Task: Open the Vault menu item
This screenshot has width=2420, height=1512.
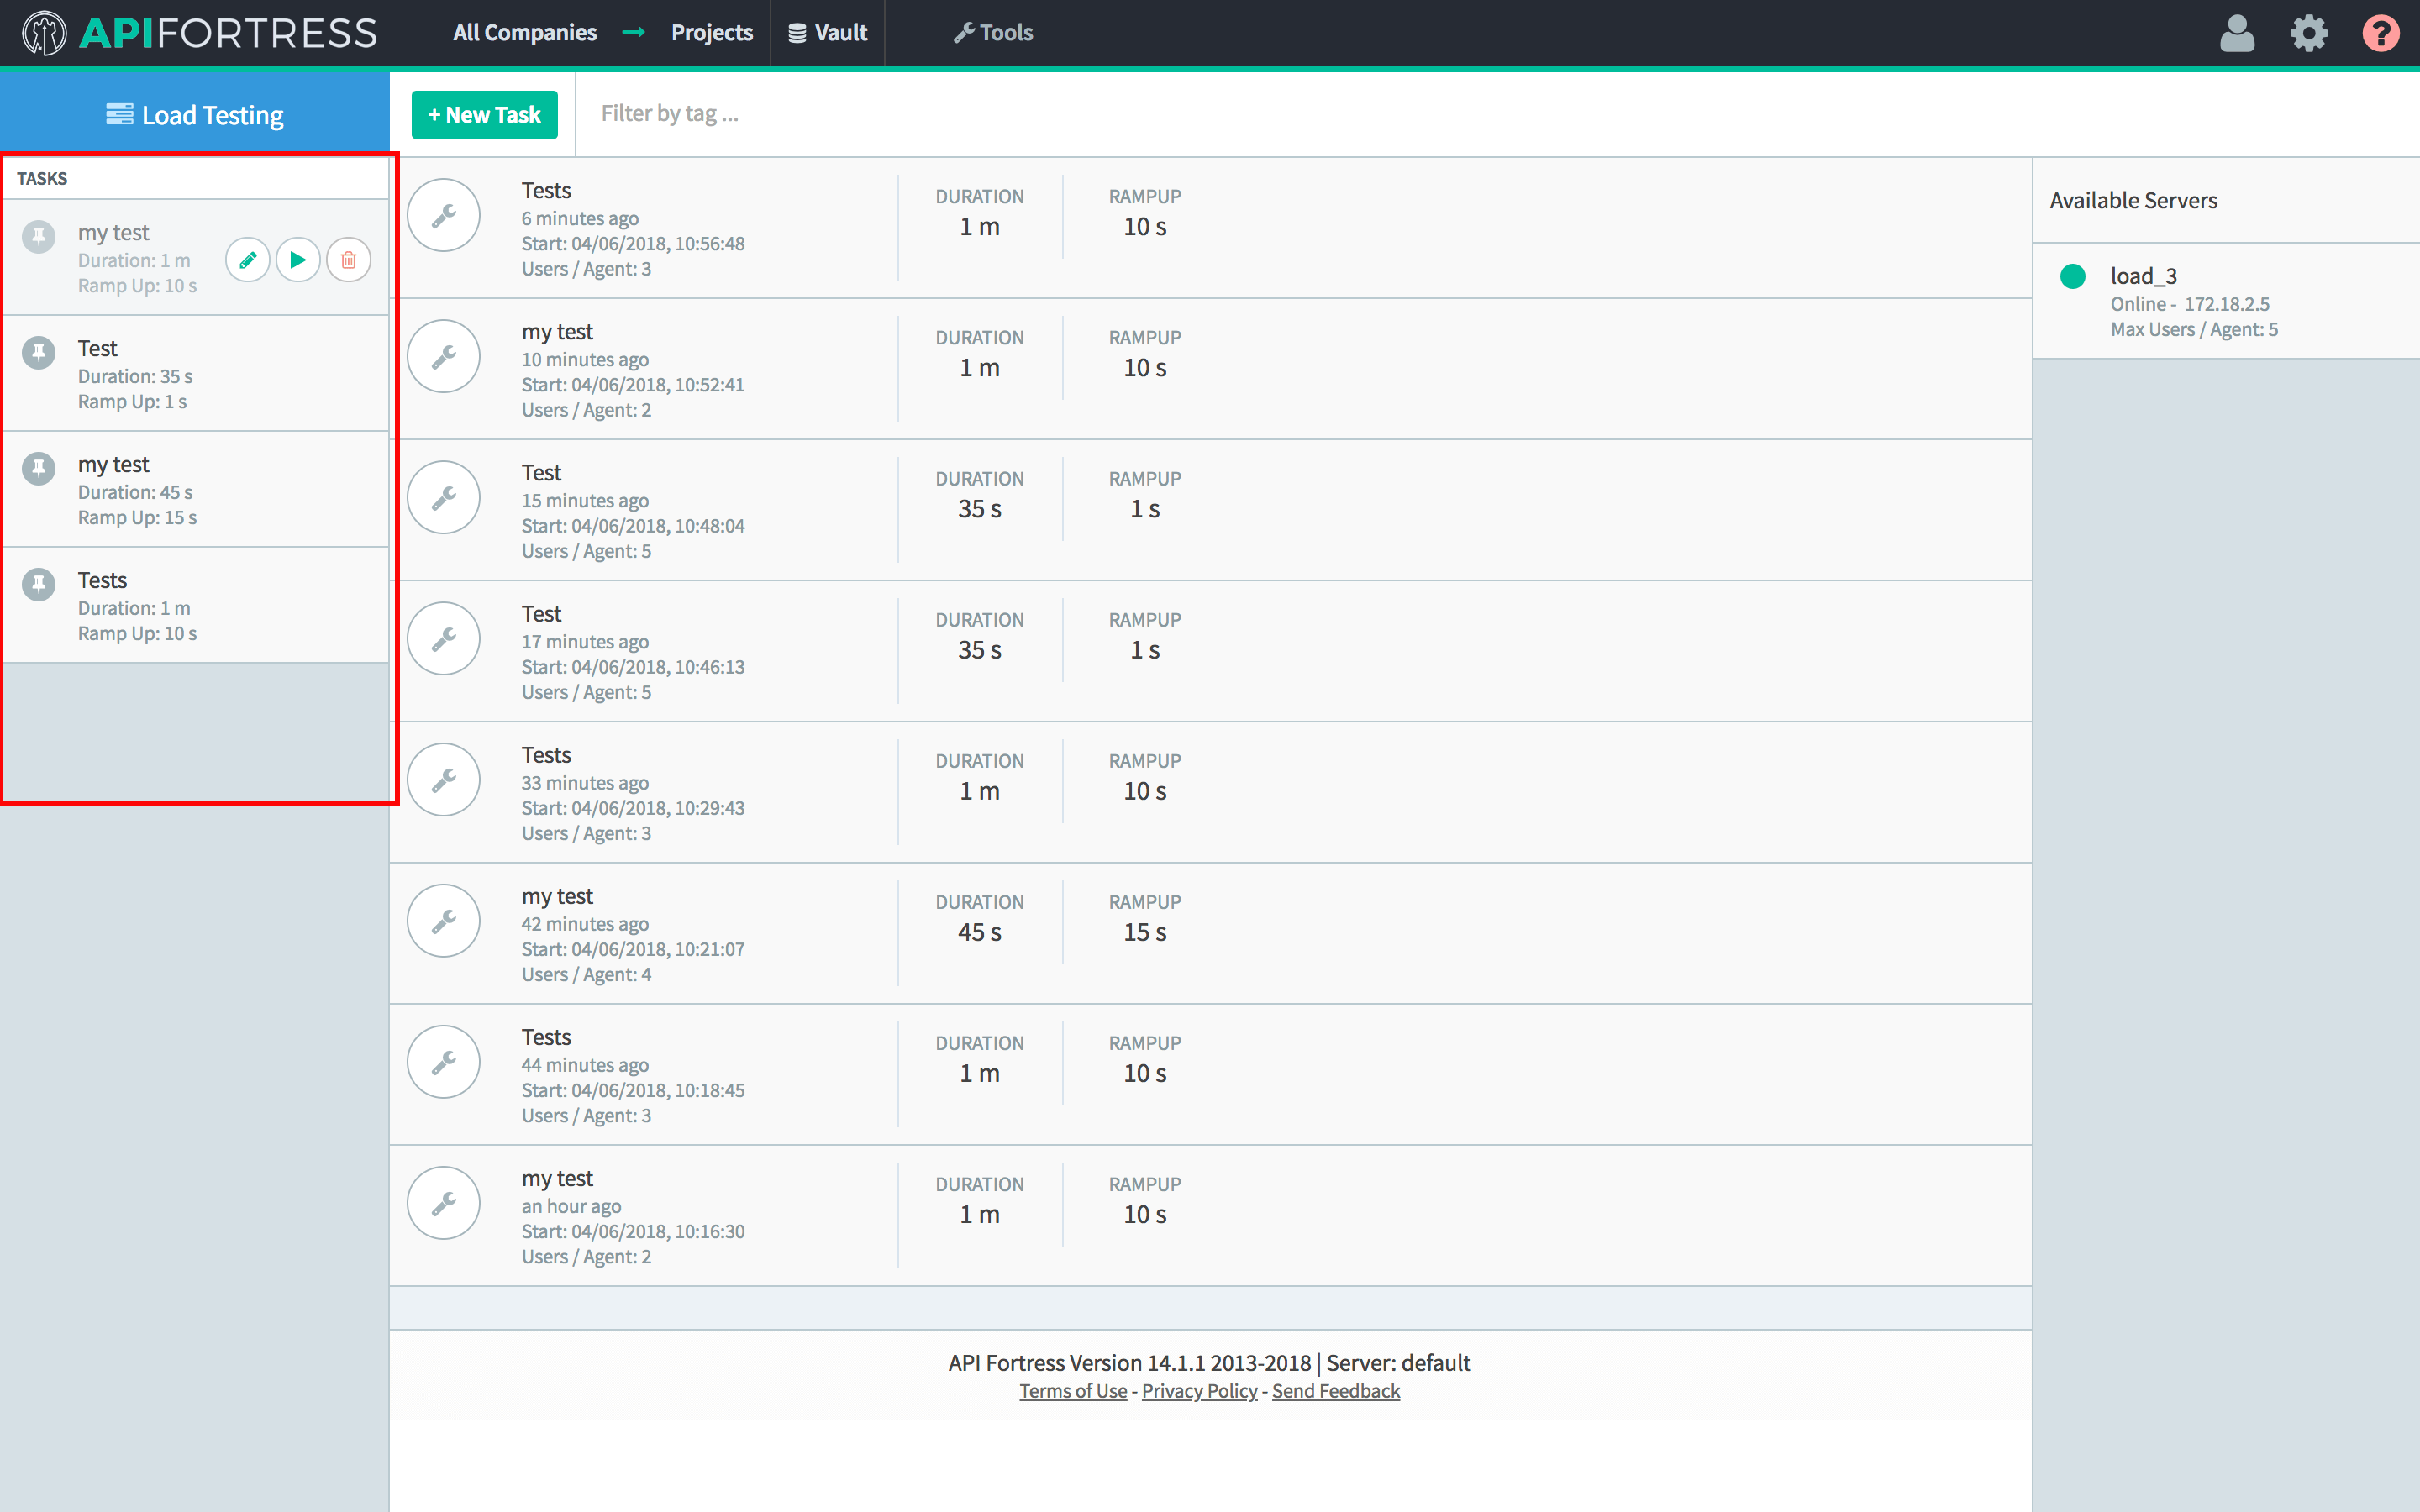Action: pyautogui.click(x=828, y=33)
